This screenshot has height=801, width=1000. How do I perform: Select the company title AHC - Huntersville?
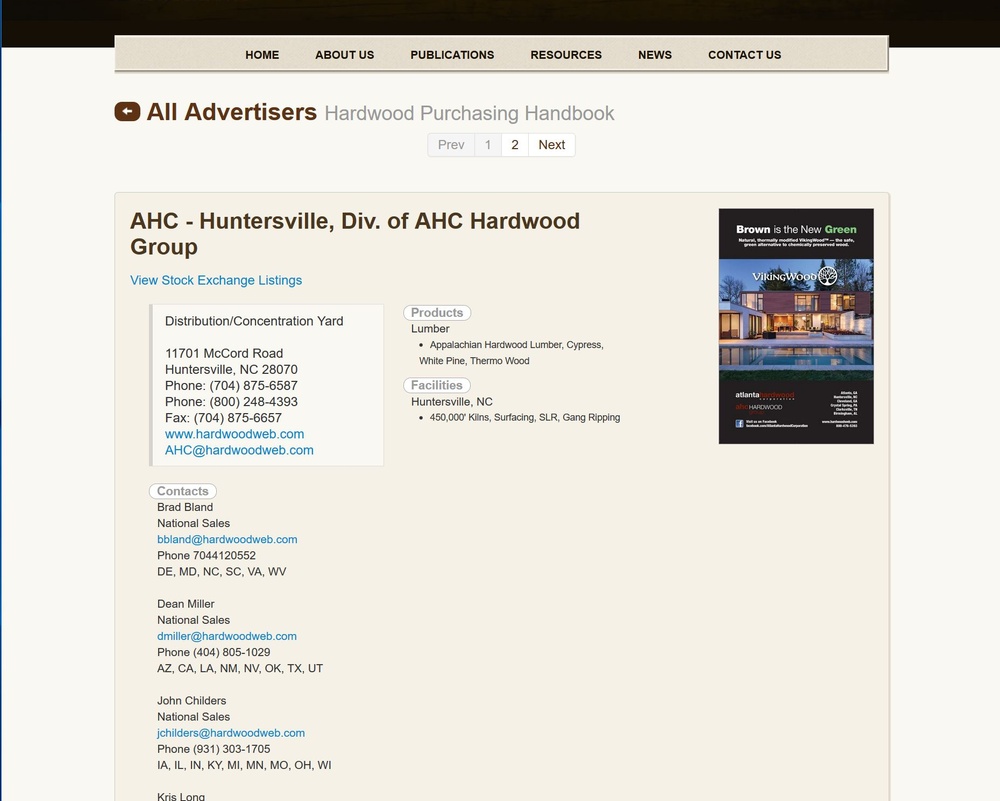coord(355,233)
